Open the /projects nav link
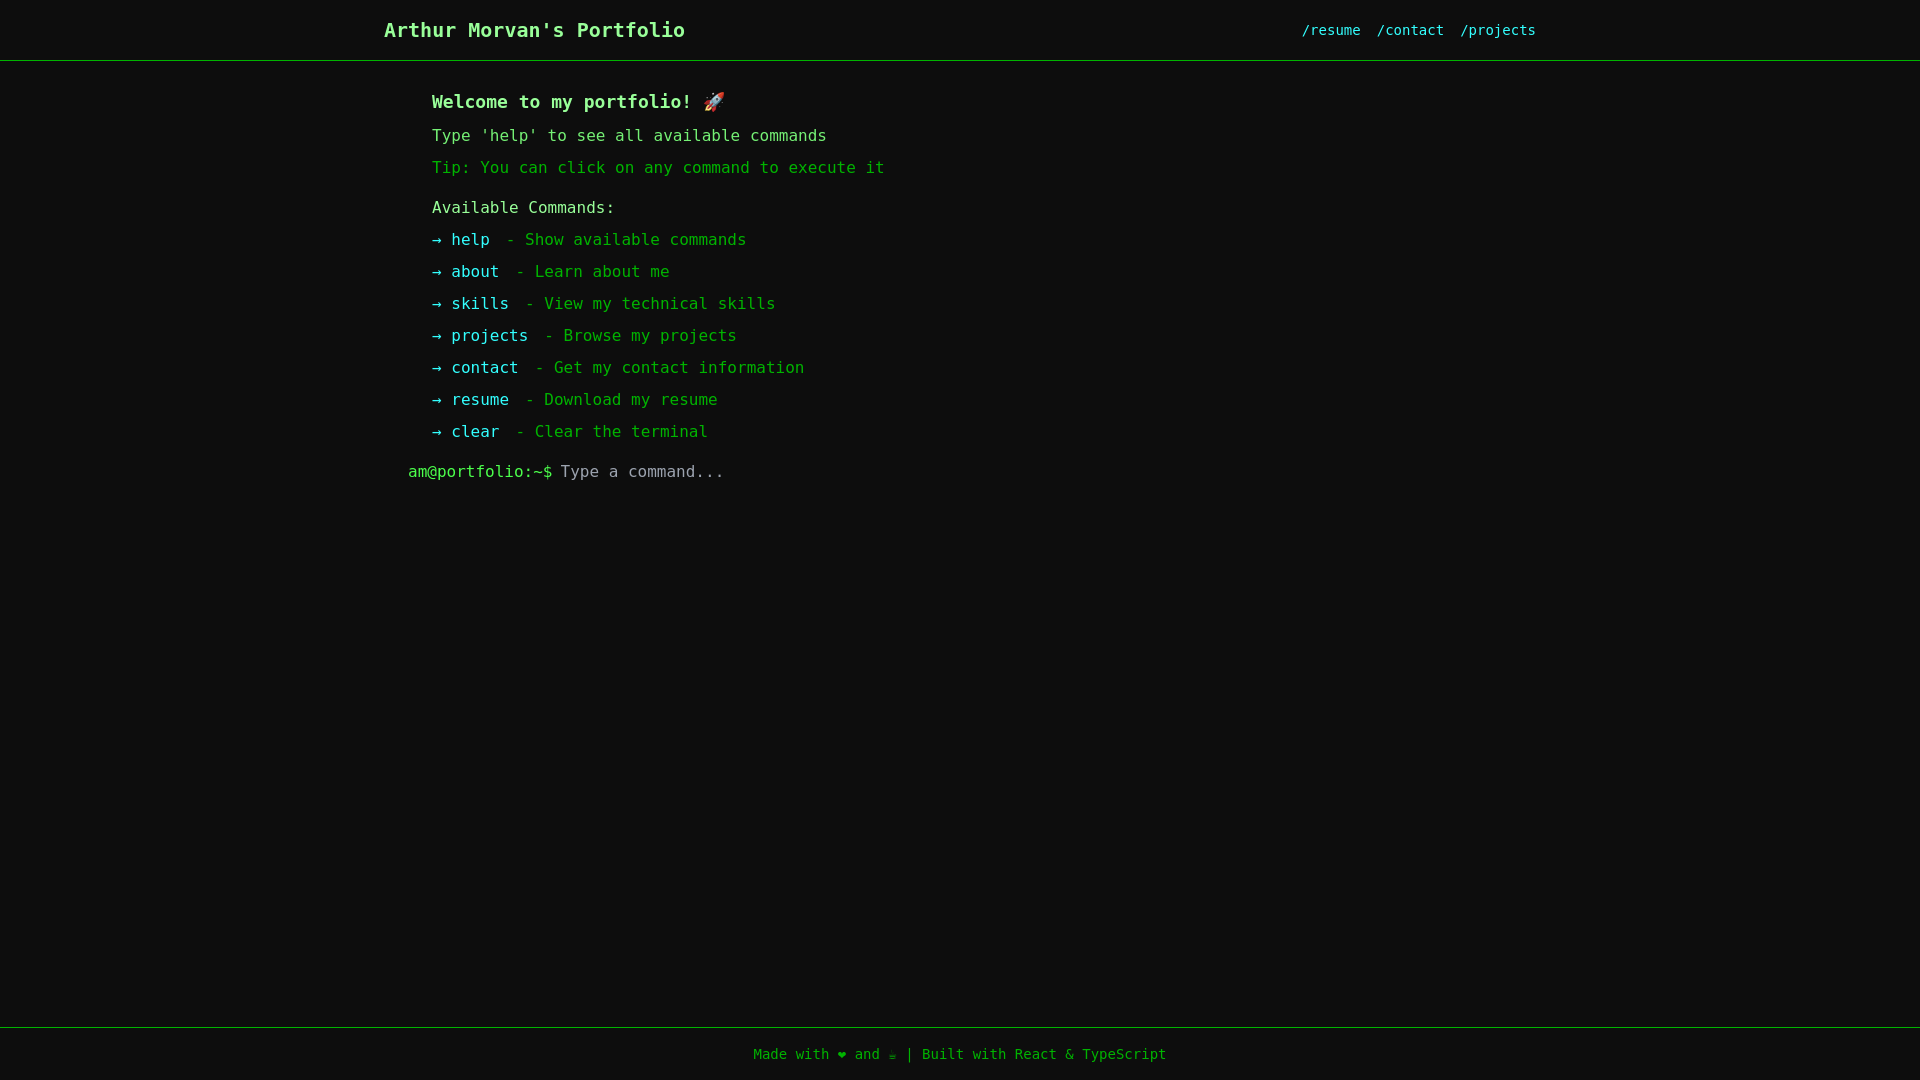Screen dimensions: 1920x1080 (x=1497, y=30)
